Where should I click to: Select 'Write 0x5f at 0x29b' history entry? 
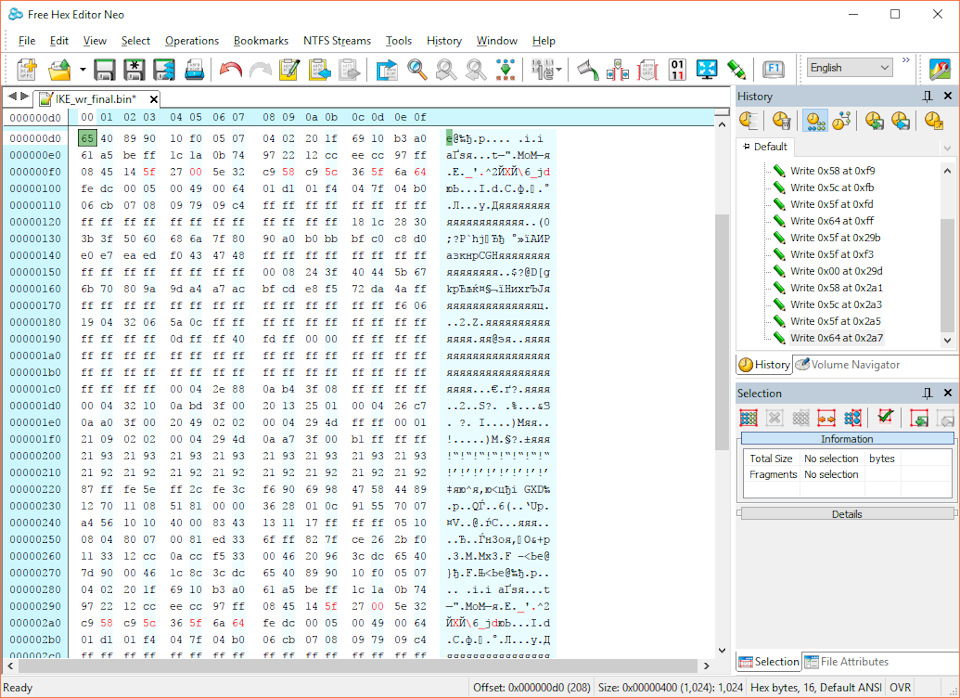tap(835, 237)
